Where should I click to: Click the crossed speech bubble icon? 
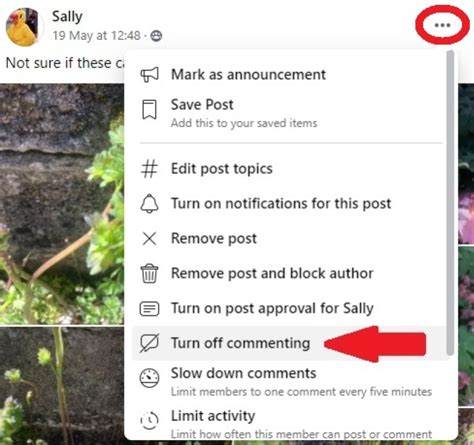(x=149, y=343)
